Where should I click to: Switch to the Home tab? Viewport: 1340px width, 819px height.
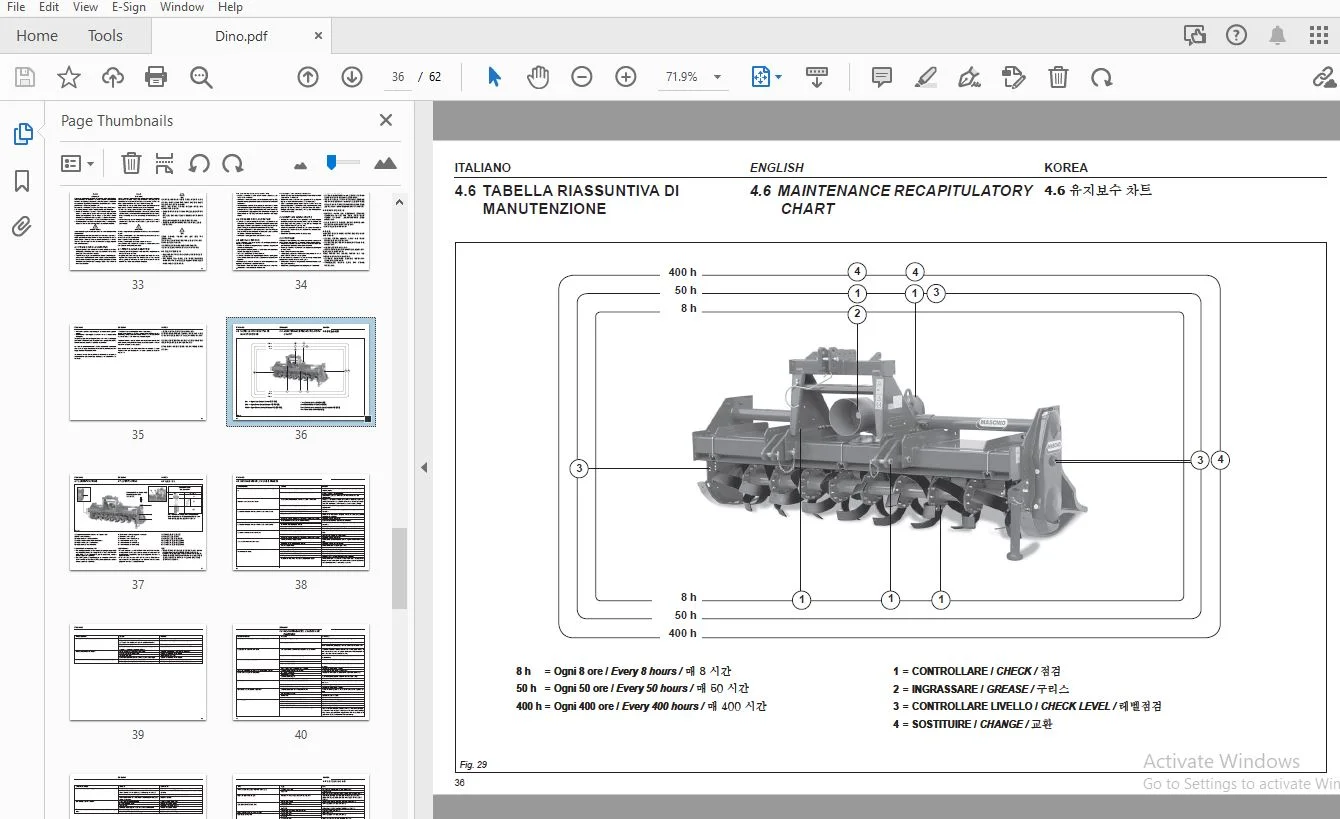pyautogui.click(x=37, y=35)
